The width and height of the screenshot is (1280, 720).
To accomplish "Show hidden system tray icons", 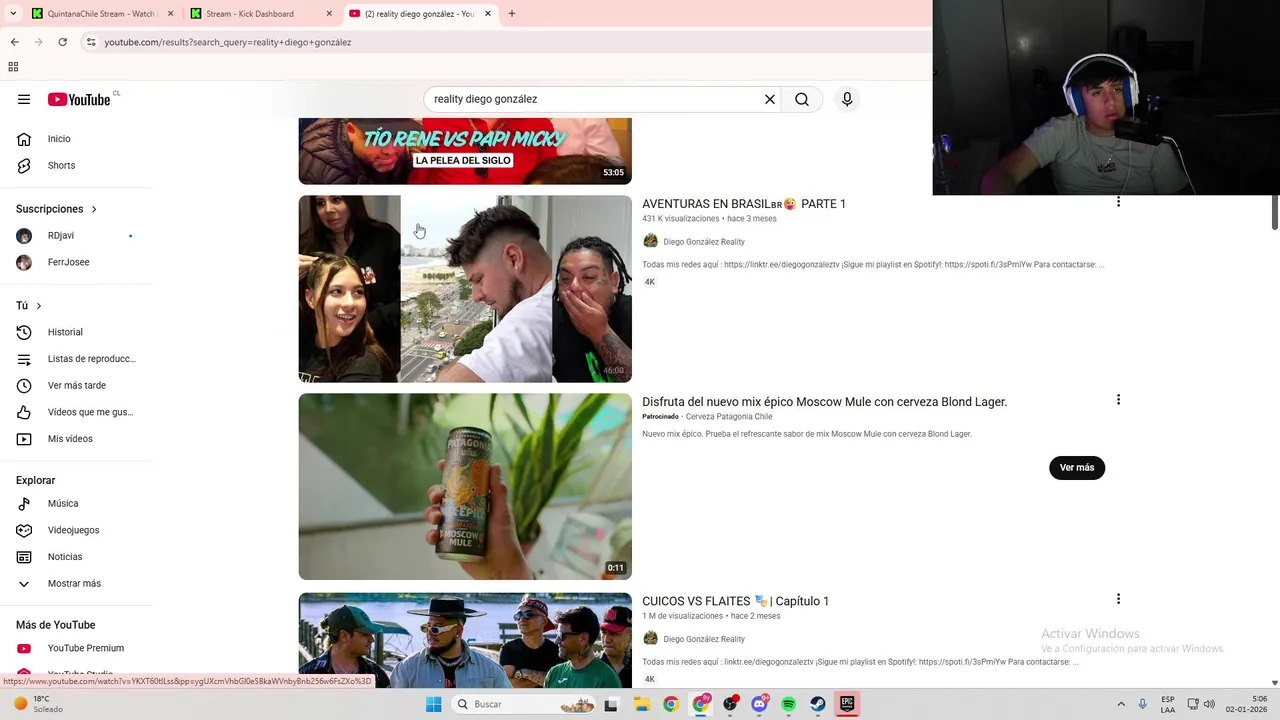I will click(1121, 704).
